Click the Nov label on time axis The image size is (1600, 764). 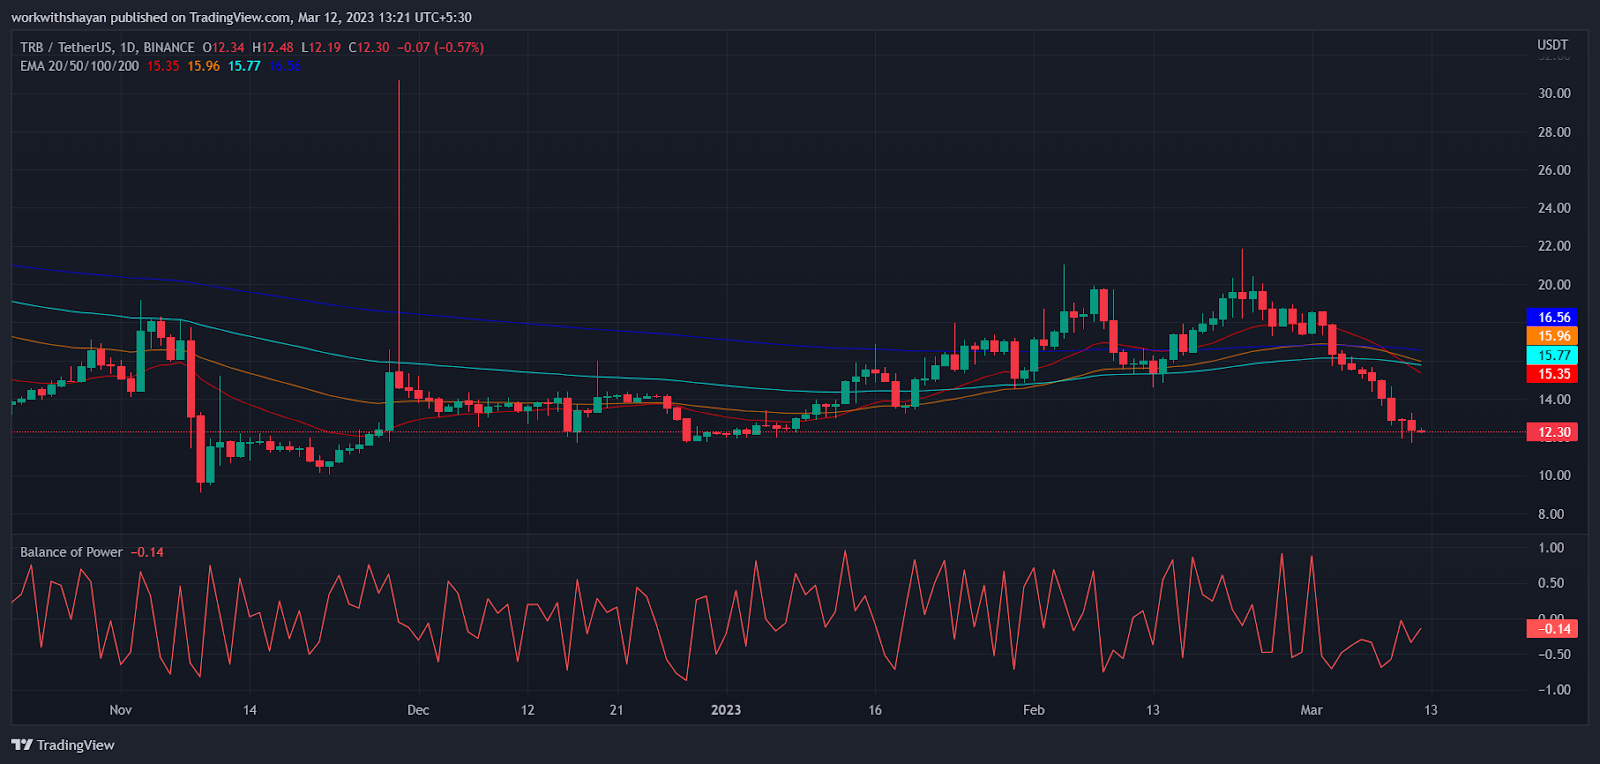pyautogui.click(x=120, y=710)
